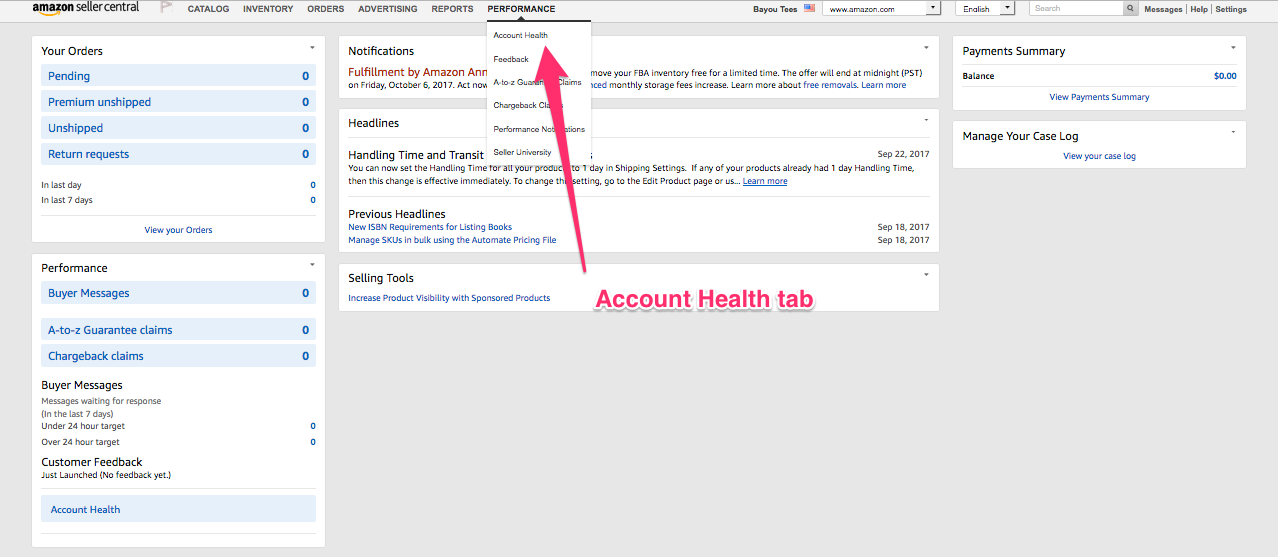Collapse the Your Orders widget arrow

(x=312, y=48)
